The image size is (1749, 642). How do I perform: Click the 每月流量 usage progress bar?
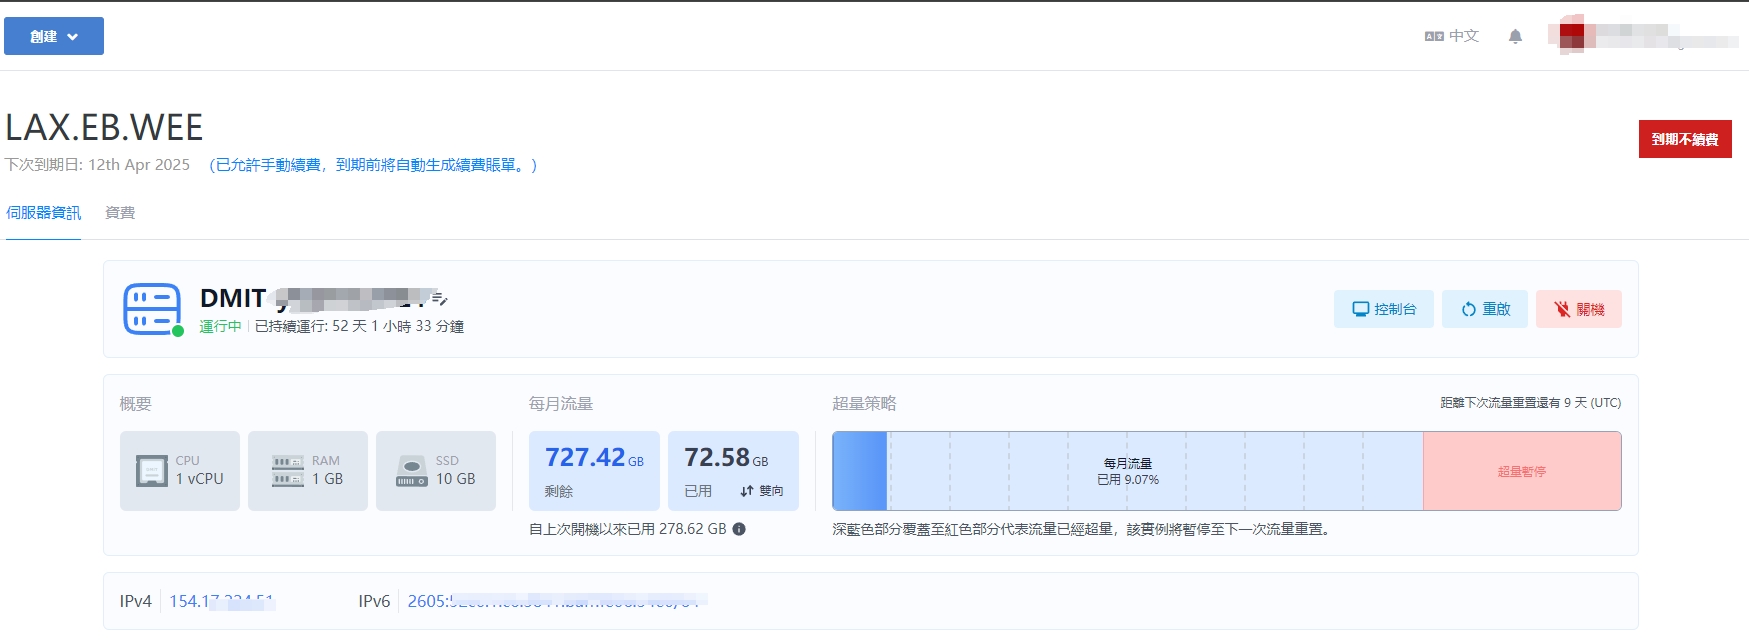click(1127, 471)
